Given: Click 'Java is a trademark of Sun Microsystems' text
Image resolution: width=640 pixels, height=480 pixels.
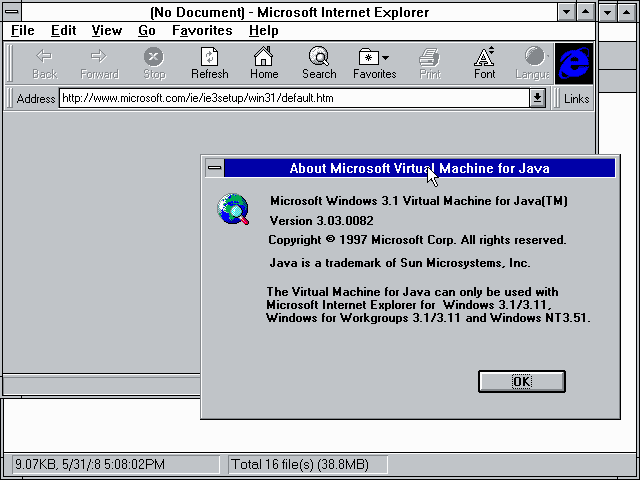Looking at the screenshot, I should (x=400, y=262).
